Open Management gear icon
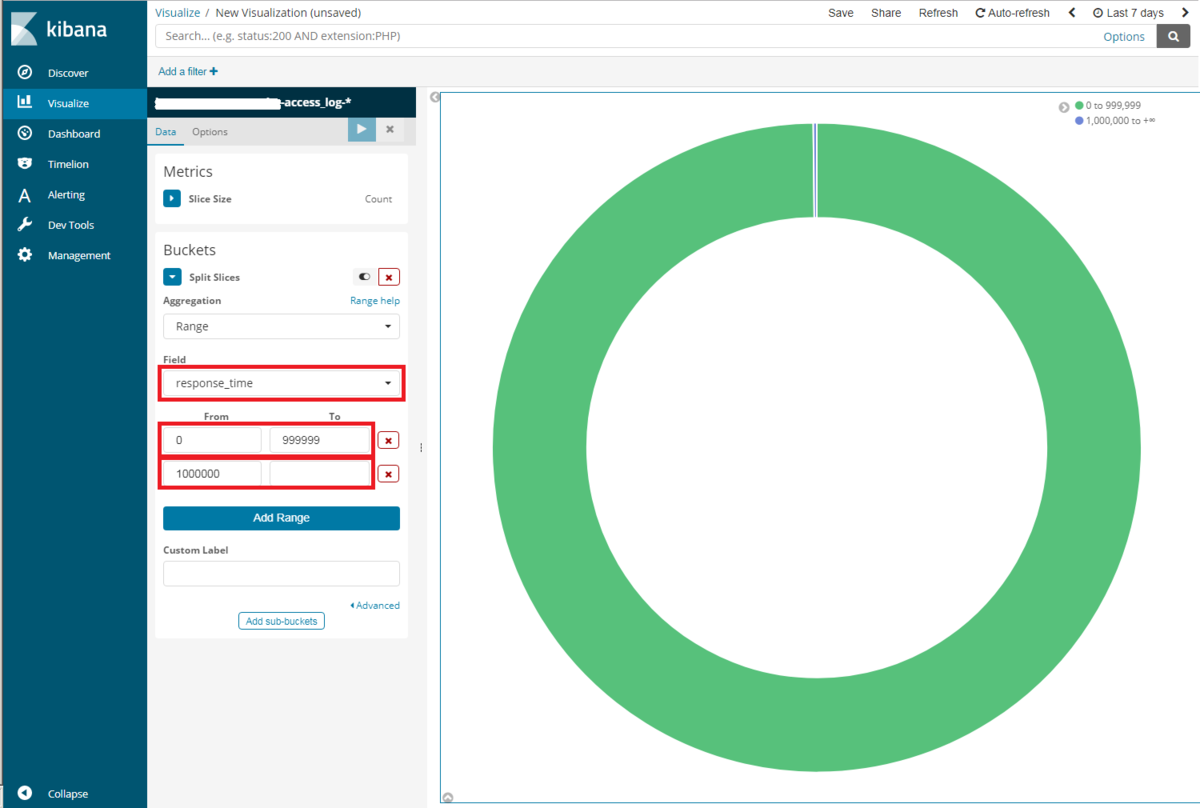This screenshot has height=808, width=1200. click(x=25, y=255)
